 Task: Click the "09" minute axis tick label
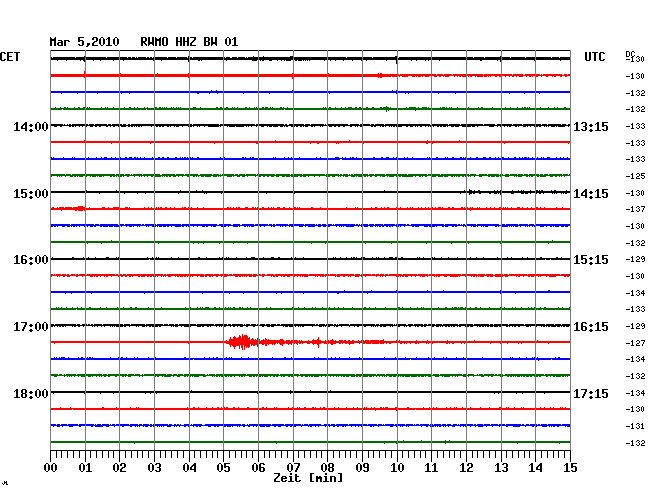point(362,468)
